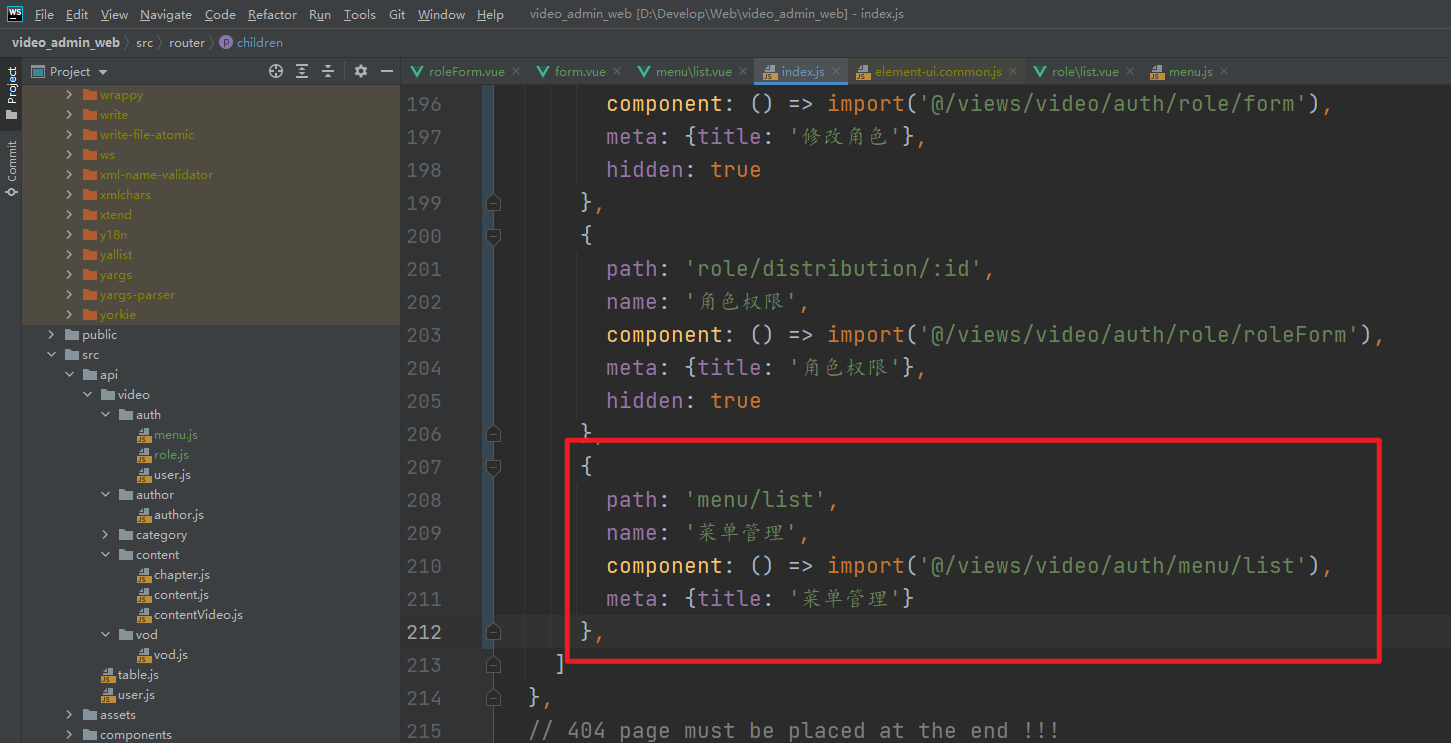Collapse the src folder
This screenshot has height=743, width=1451.
coord(51,355)
